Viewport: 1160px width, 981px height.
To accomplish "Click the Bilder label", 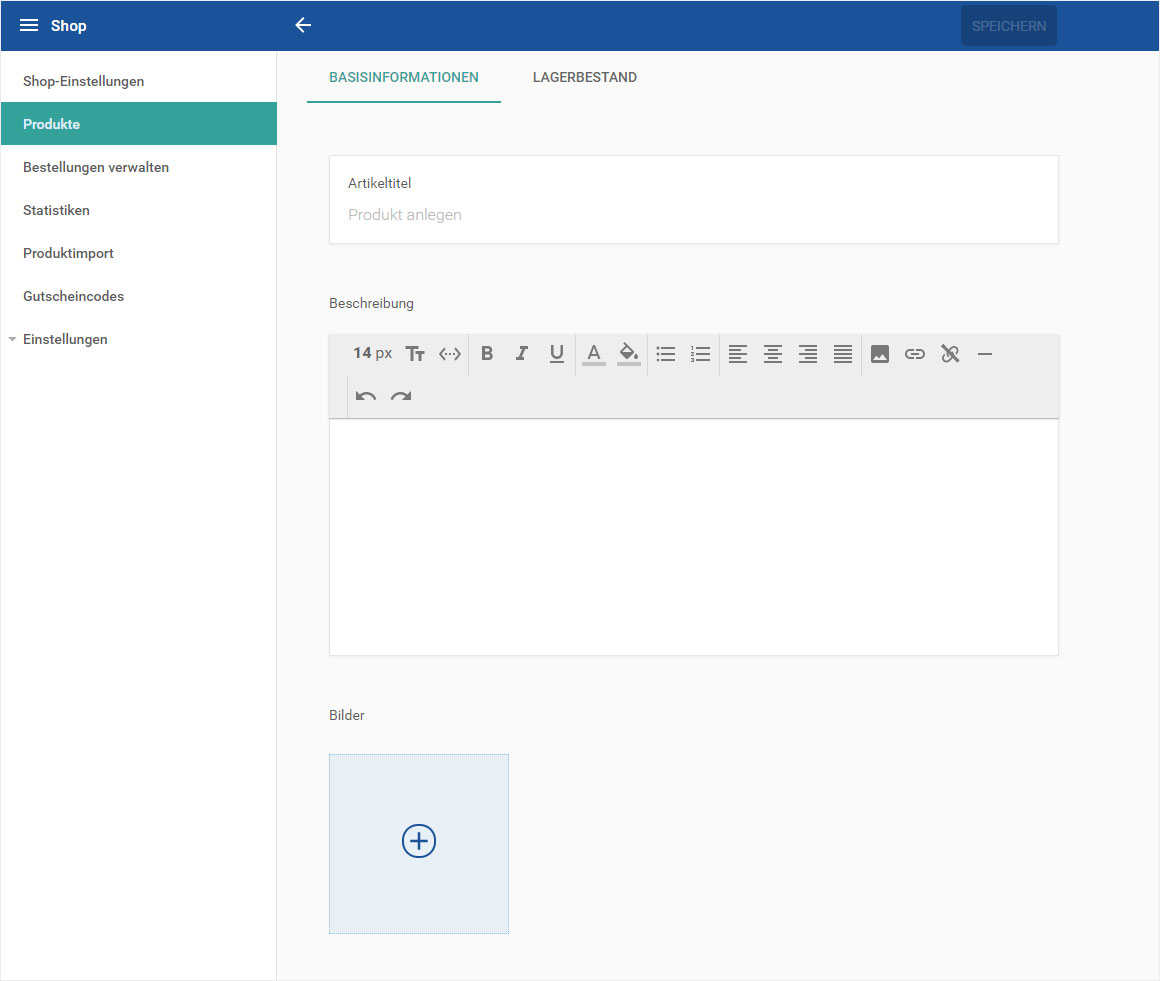I will click(x=346, y=715).
